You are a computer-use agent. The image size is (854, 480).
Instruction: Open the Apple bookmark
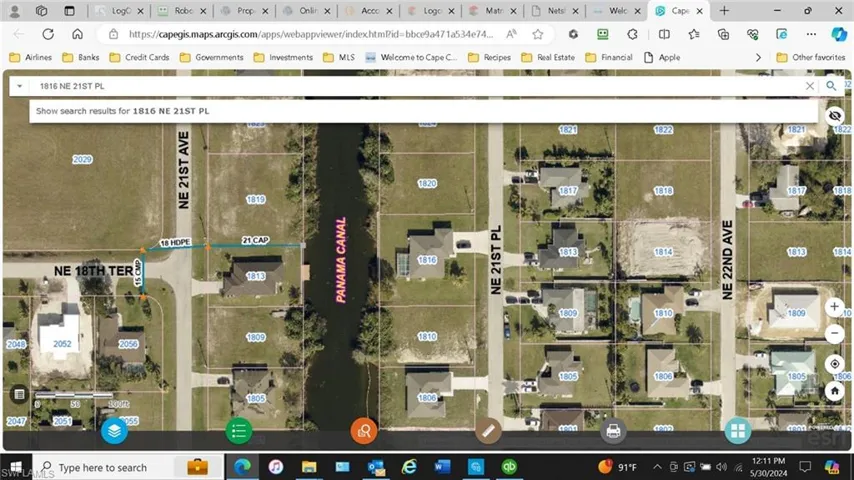pyautogui.click(x=662, y=57)
